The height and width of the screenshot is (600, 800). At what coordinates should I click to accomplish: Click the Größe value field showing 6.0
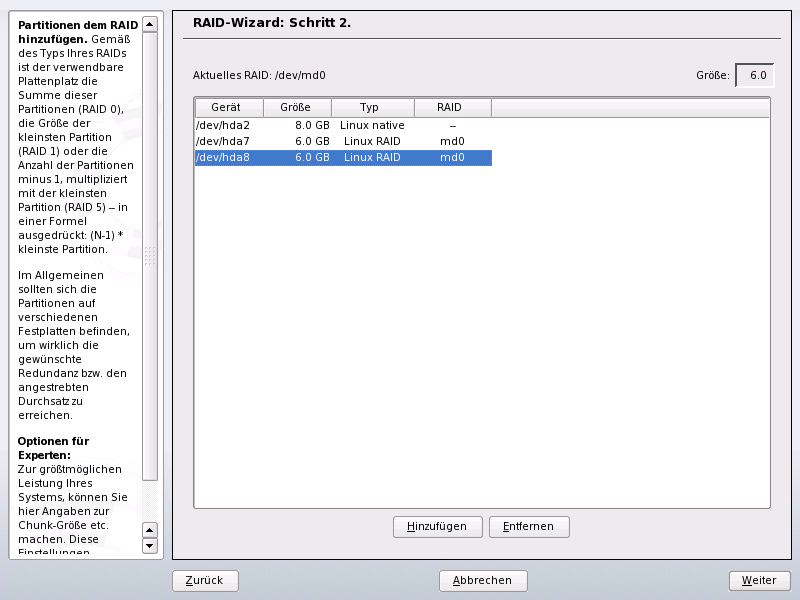[754, 75]
